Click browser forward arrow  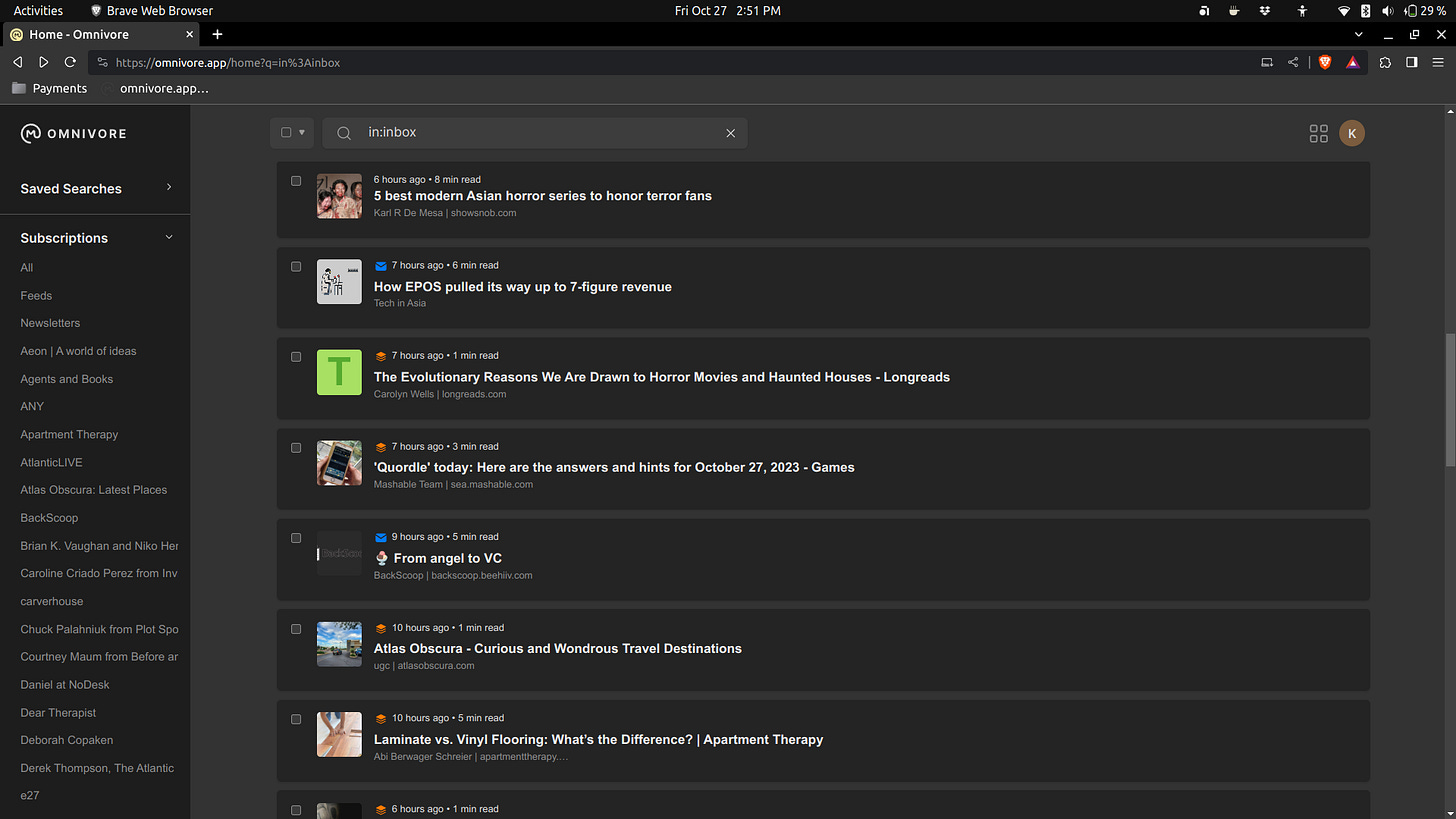(x=43, y=62)
